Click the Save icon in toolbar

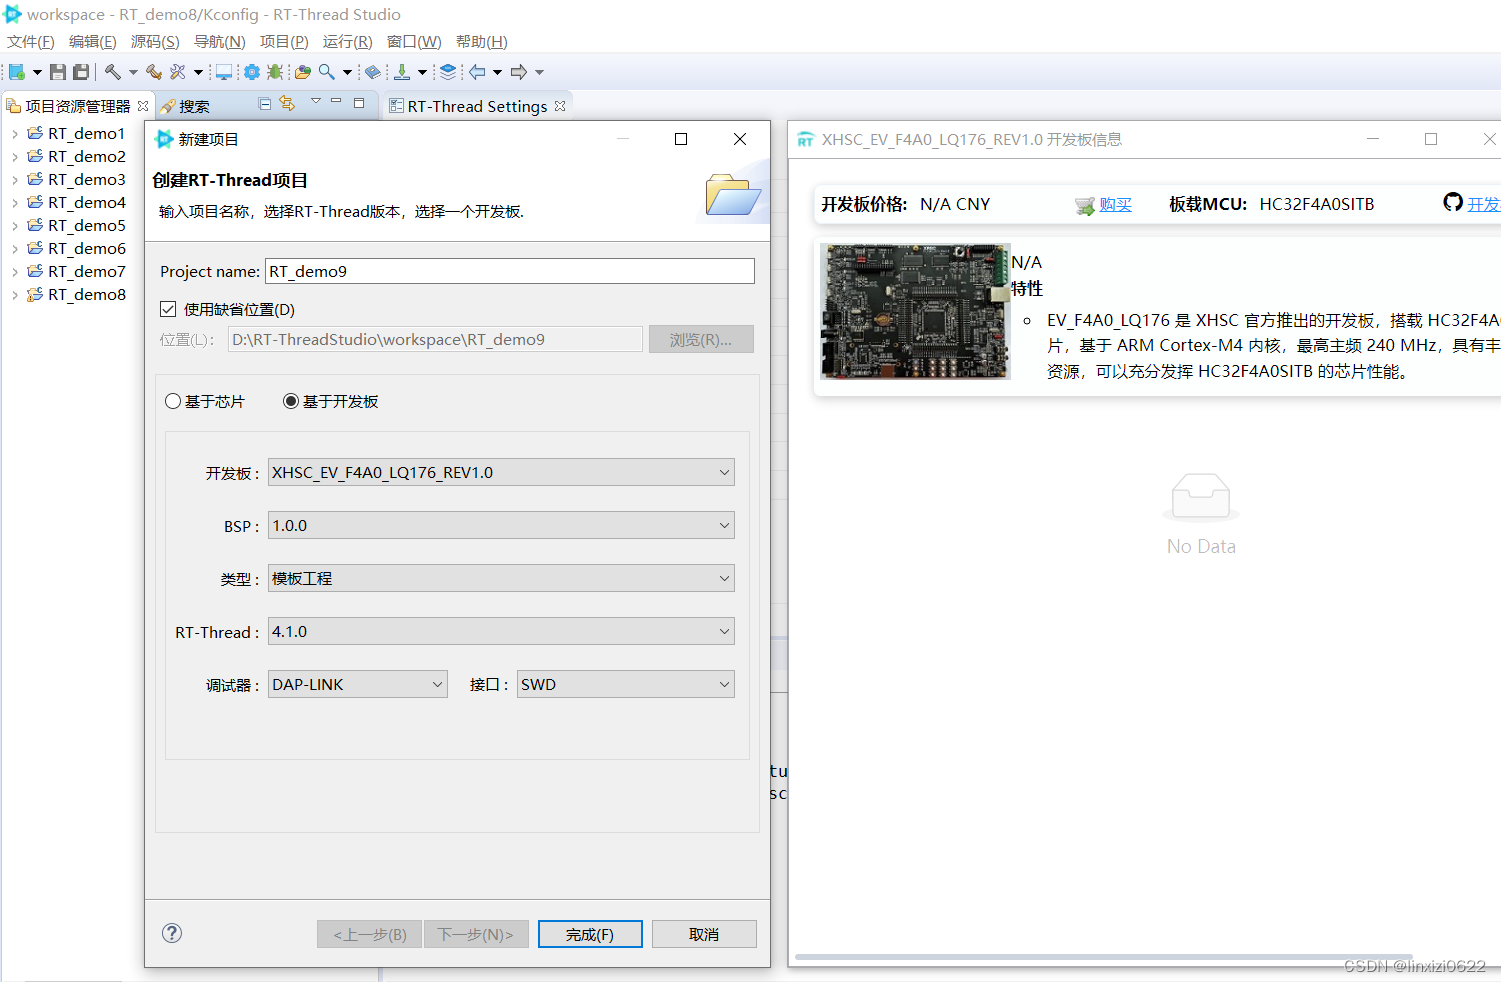(58, 72)
